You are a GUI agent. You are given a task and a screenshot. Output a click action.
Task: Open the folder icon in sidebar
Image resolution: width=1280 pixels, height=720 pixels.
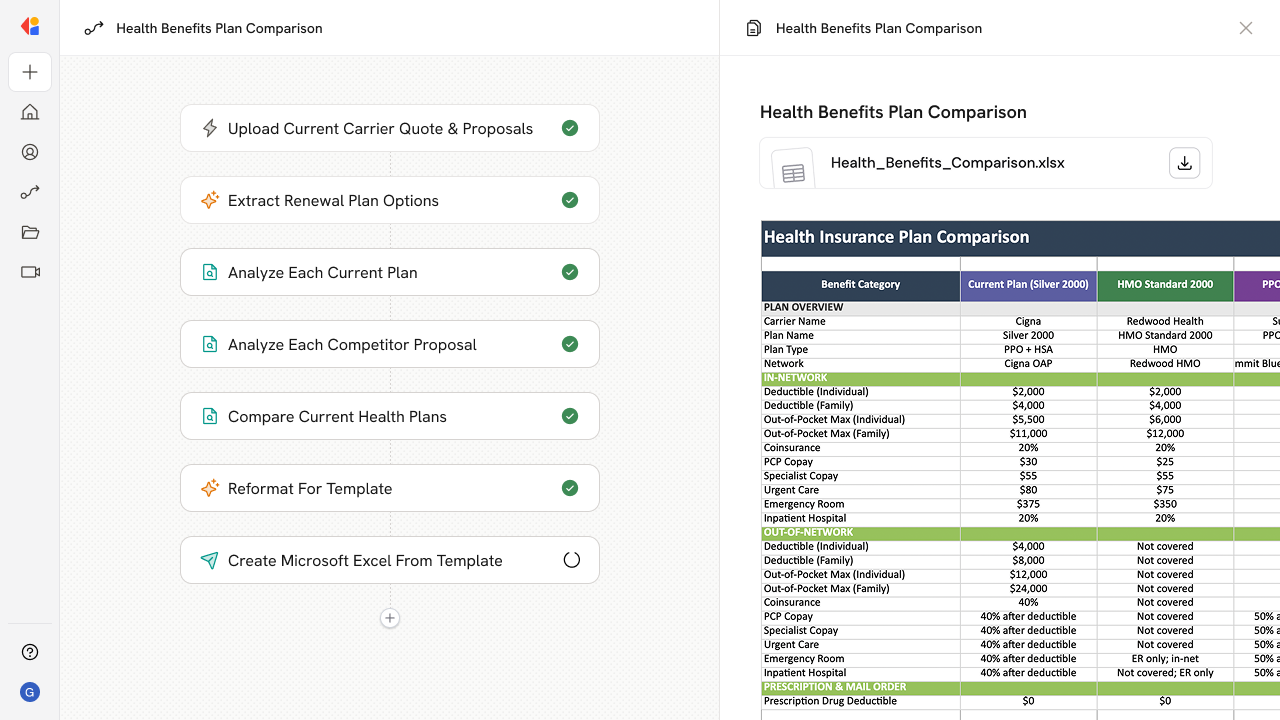click(x=30, y=232)
